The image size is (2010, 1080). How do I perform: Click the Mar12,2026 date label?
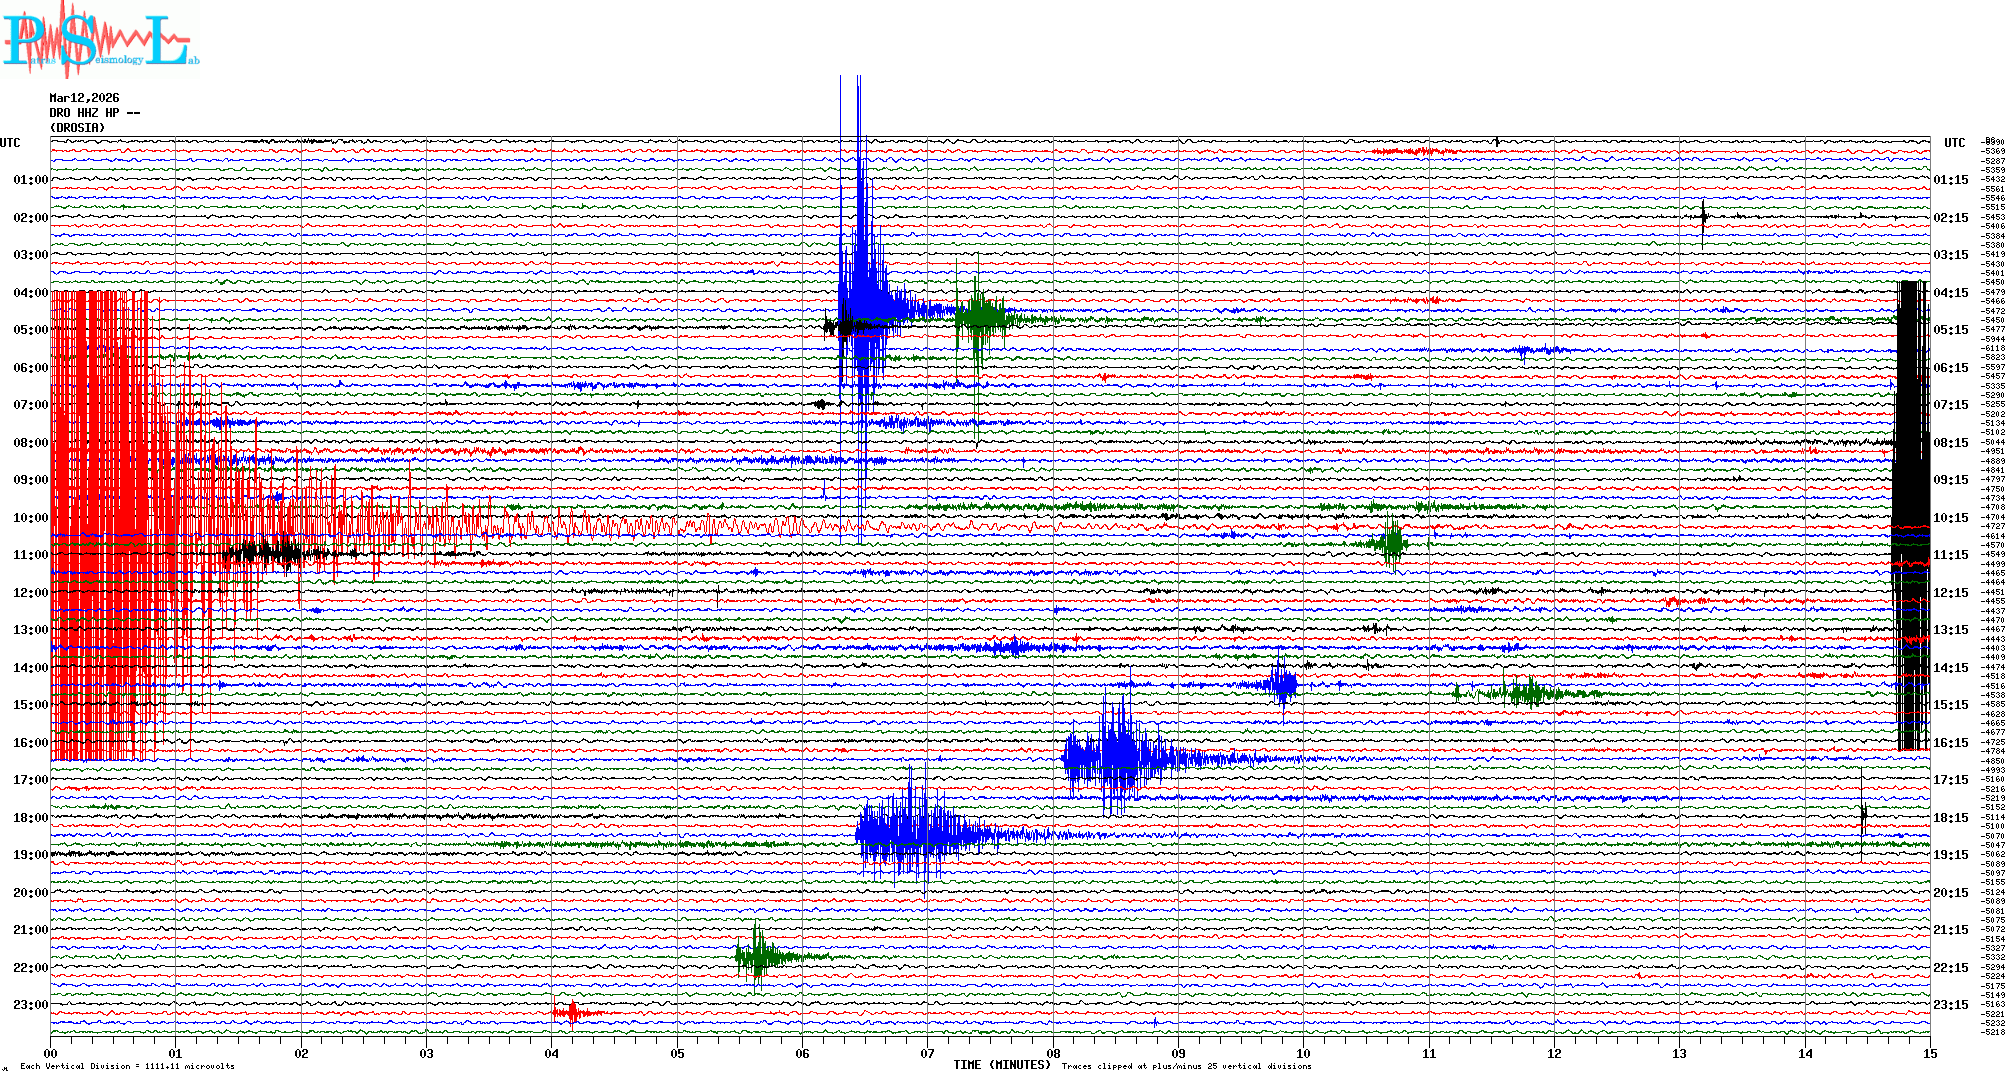84,98
